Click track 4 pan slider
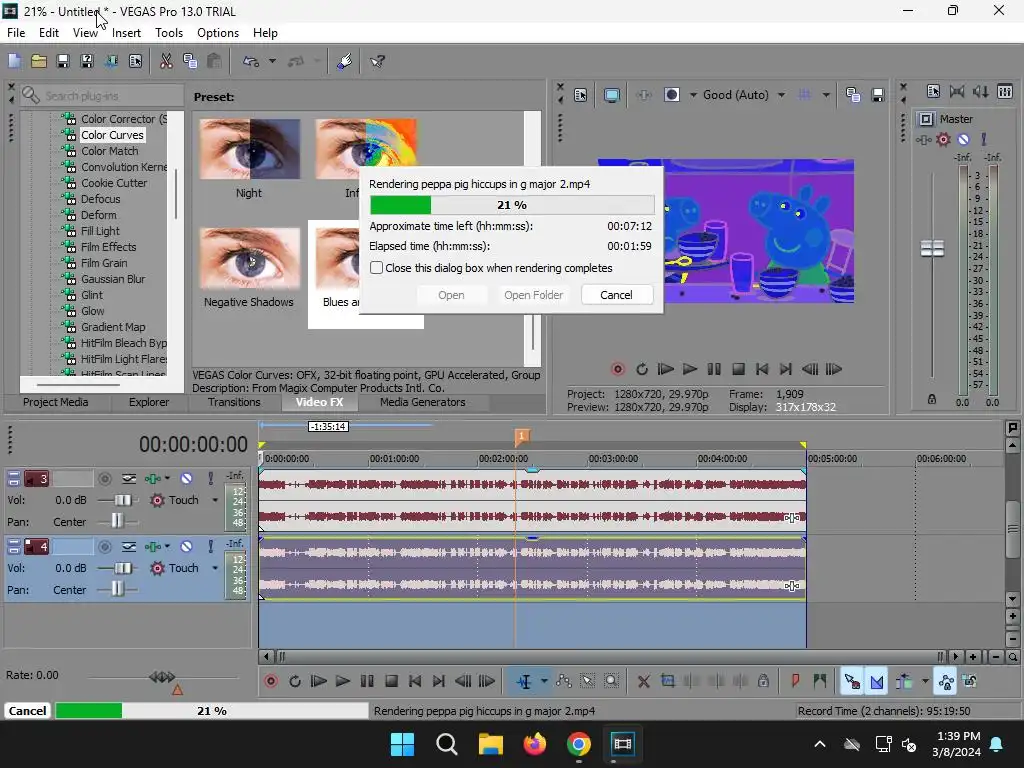 point(117,589)
